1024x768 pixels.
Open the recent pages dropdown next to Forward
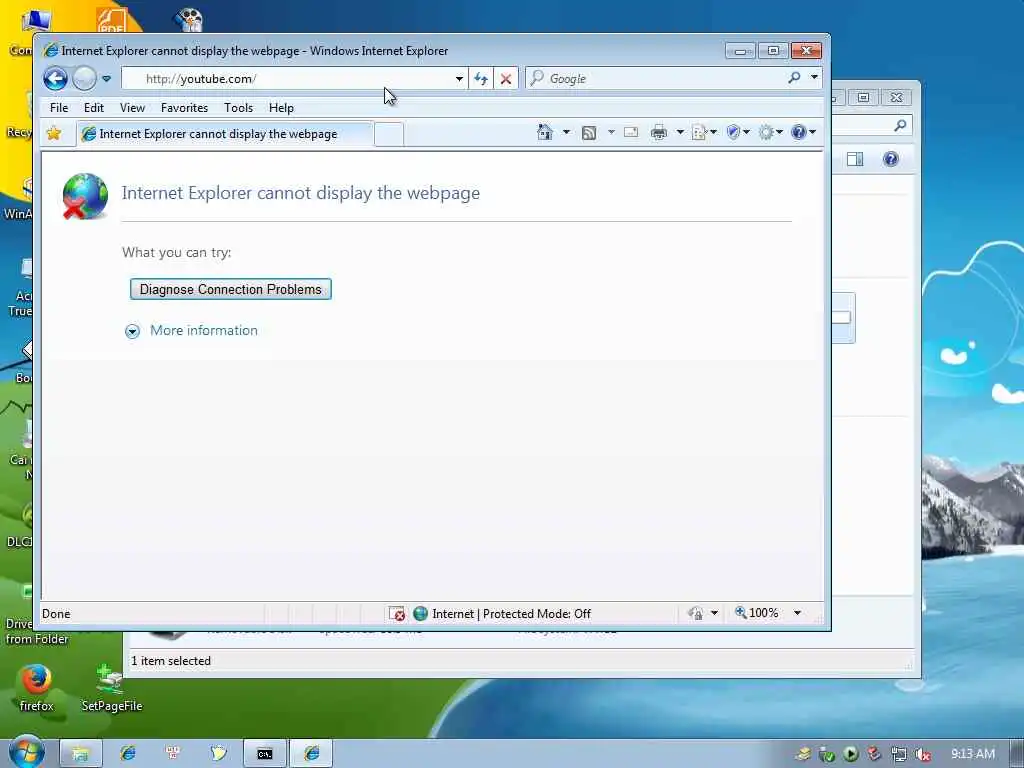[106, 79]
